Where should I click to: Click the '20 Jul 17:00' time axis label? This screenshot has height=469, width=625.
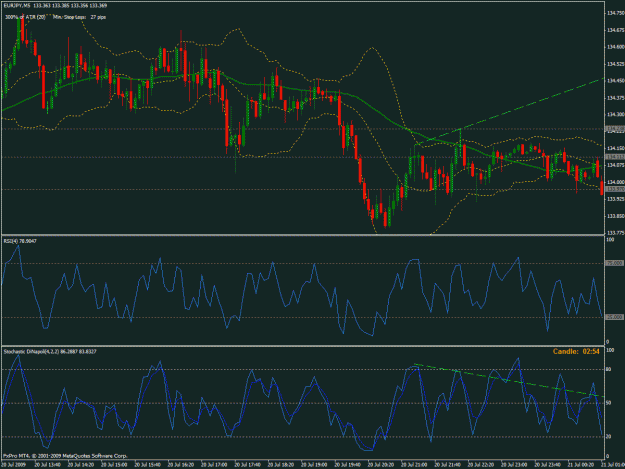pyautogui.click(x=214, y=465)
